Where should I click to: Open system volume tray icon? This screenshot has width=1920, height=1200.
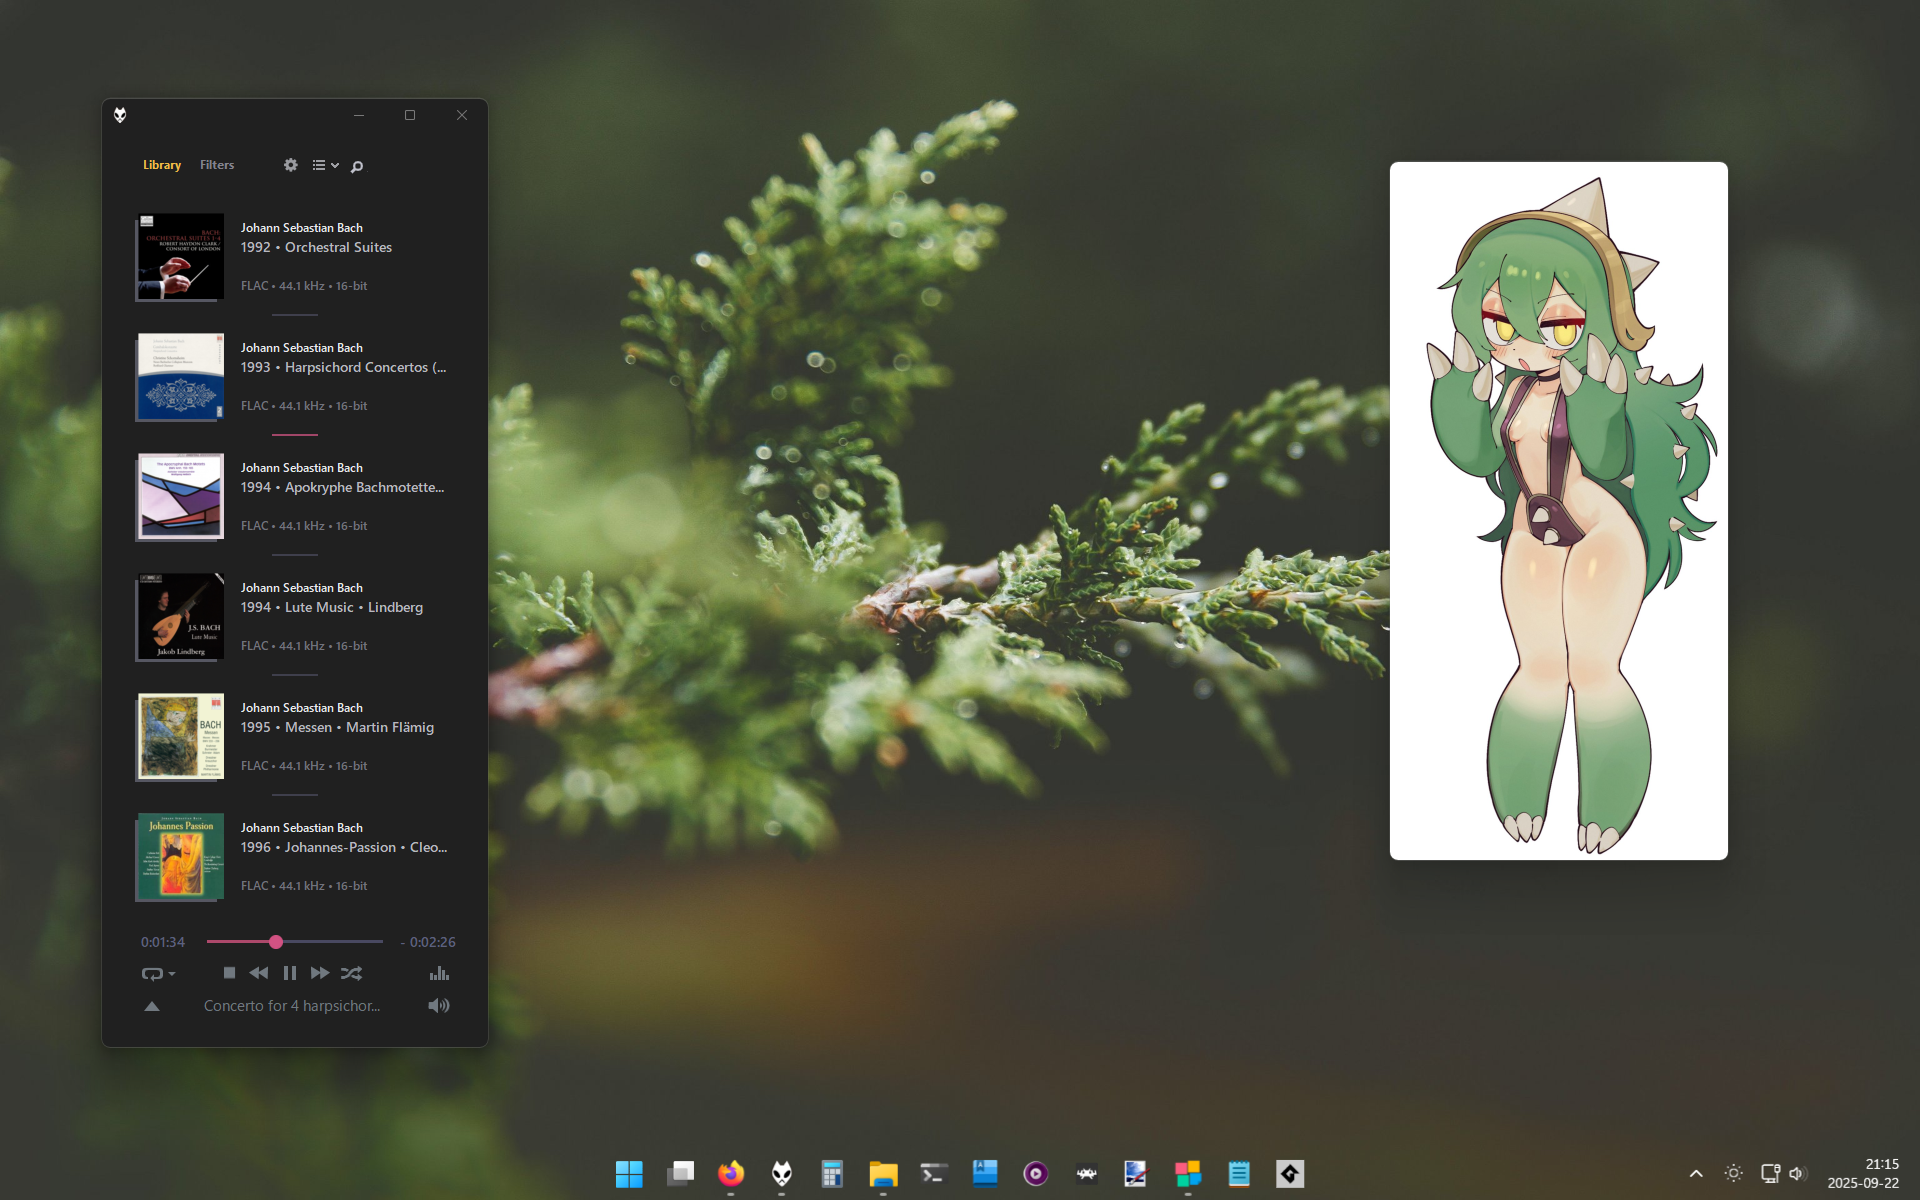(1798, 1173)
